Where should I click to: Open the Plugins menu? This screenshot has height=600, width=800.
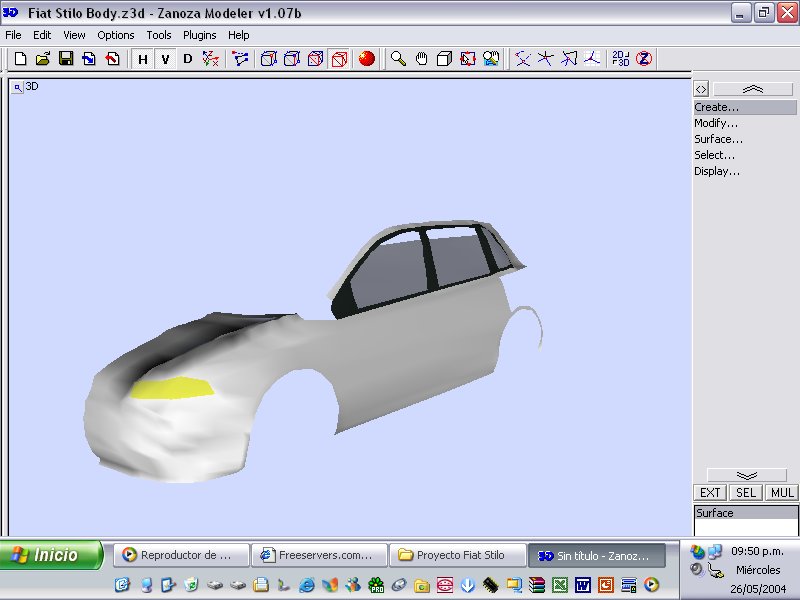(199, 35)
